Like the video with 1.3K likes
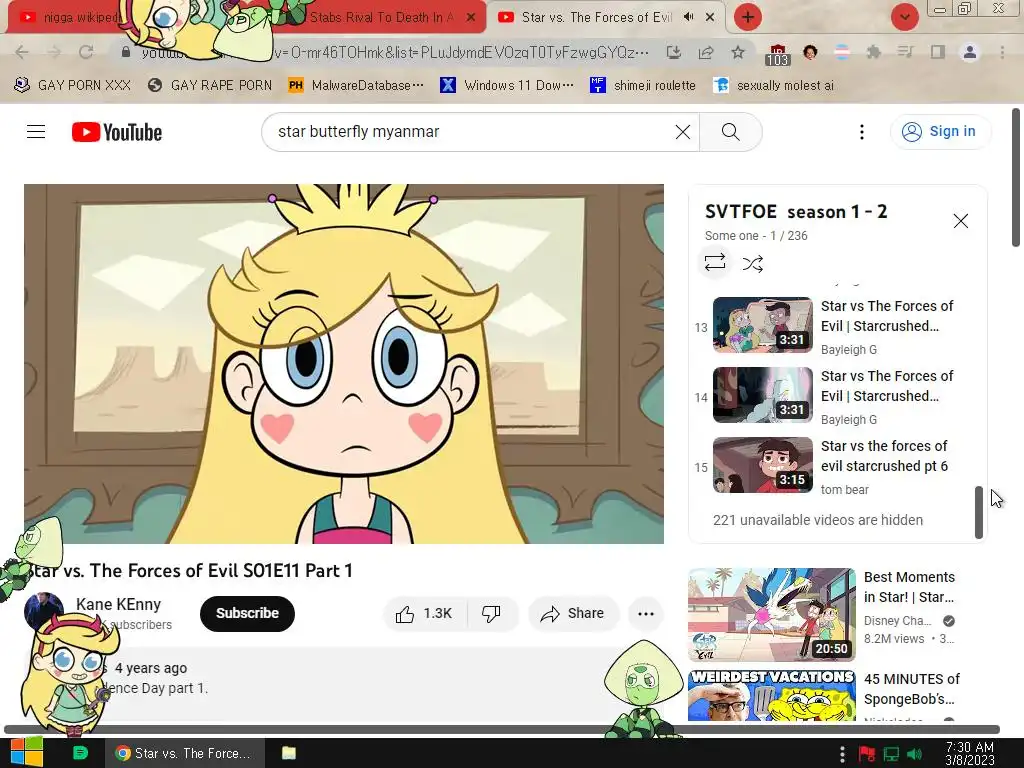This screenshot has height=768, width=1024. [x=424, y=613]
